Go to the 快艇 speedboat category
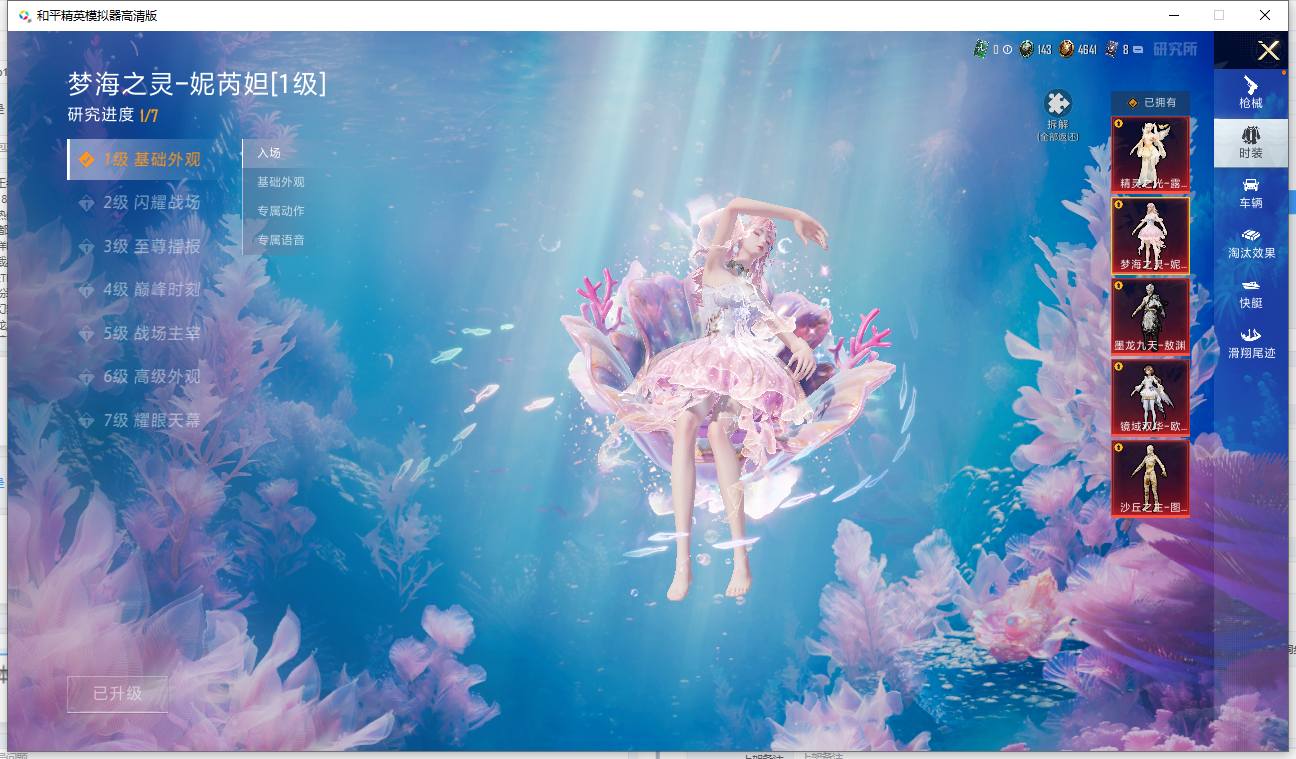This screenshot has height=759, width=1296. coord(1251,293)
